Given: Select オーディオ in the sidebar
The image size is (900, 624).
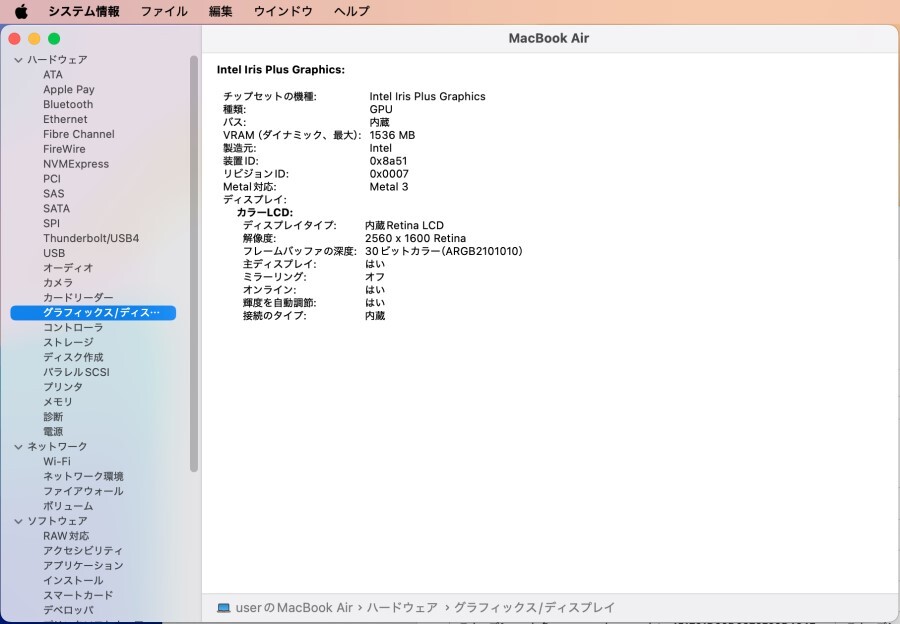Looking at the screenshot, I should pyautogui.click(x=68, y=268).
